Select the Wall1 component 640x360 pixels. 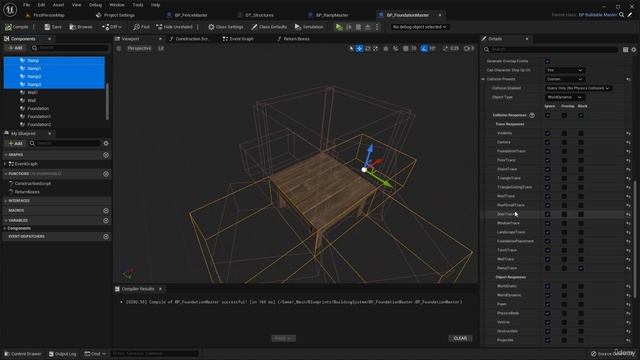point(33,92)
